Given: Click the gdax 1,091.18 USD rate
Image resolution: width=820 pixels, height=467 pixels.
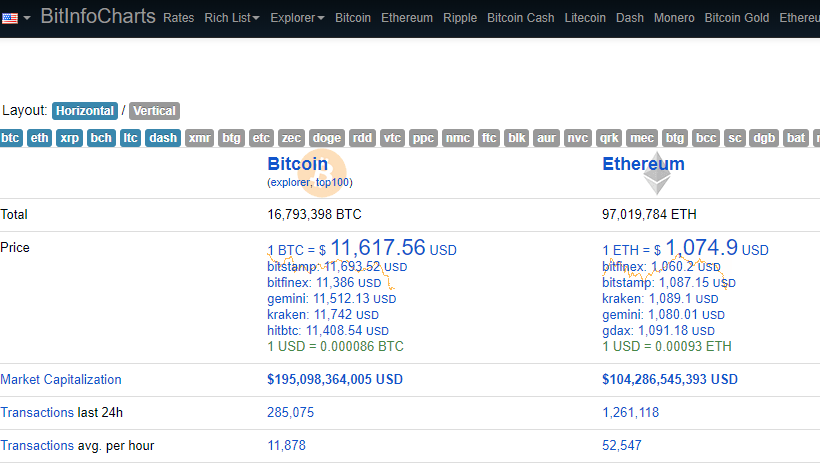Looking at the screenshot, I should click(658, 331).
